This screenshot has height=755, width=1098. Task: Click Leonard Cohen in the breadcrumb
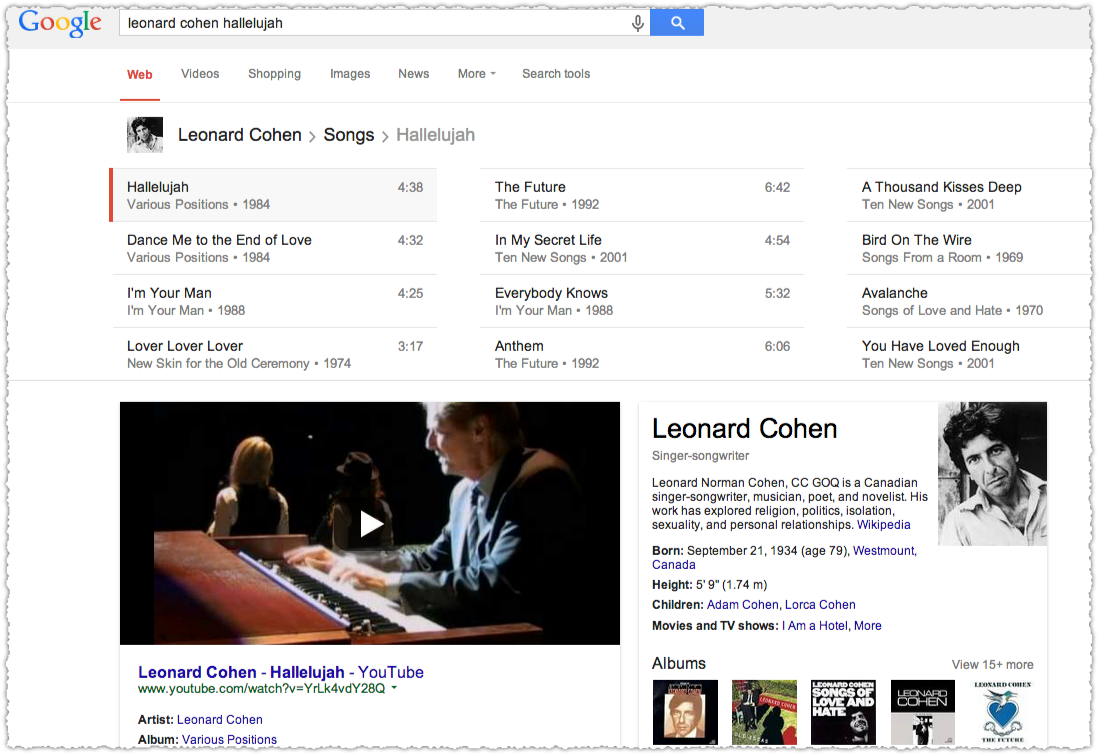[239, 134]
